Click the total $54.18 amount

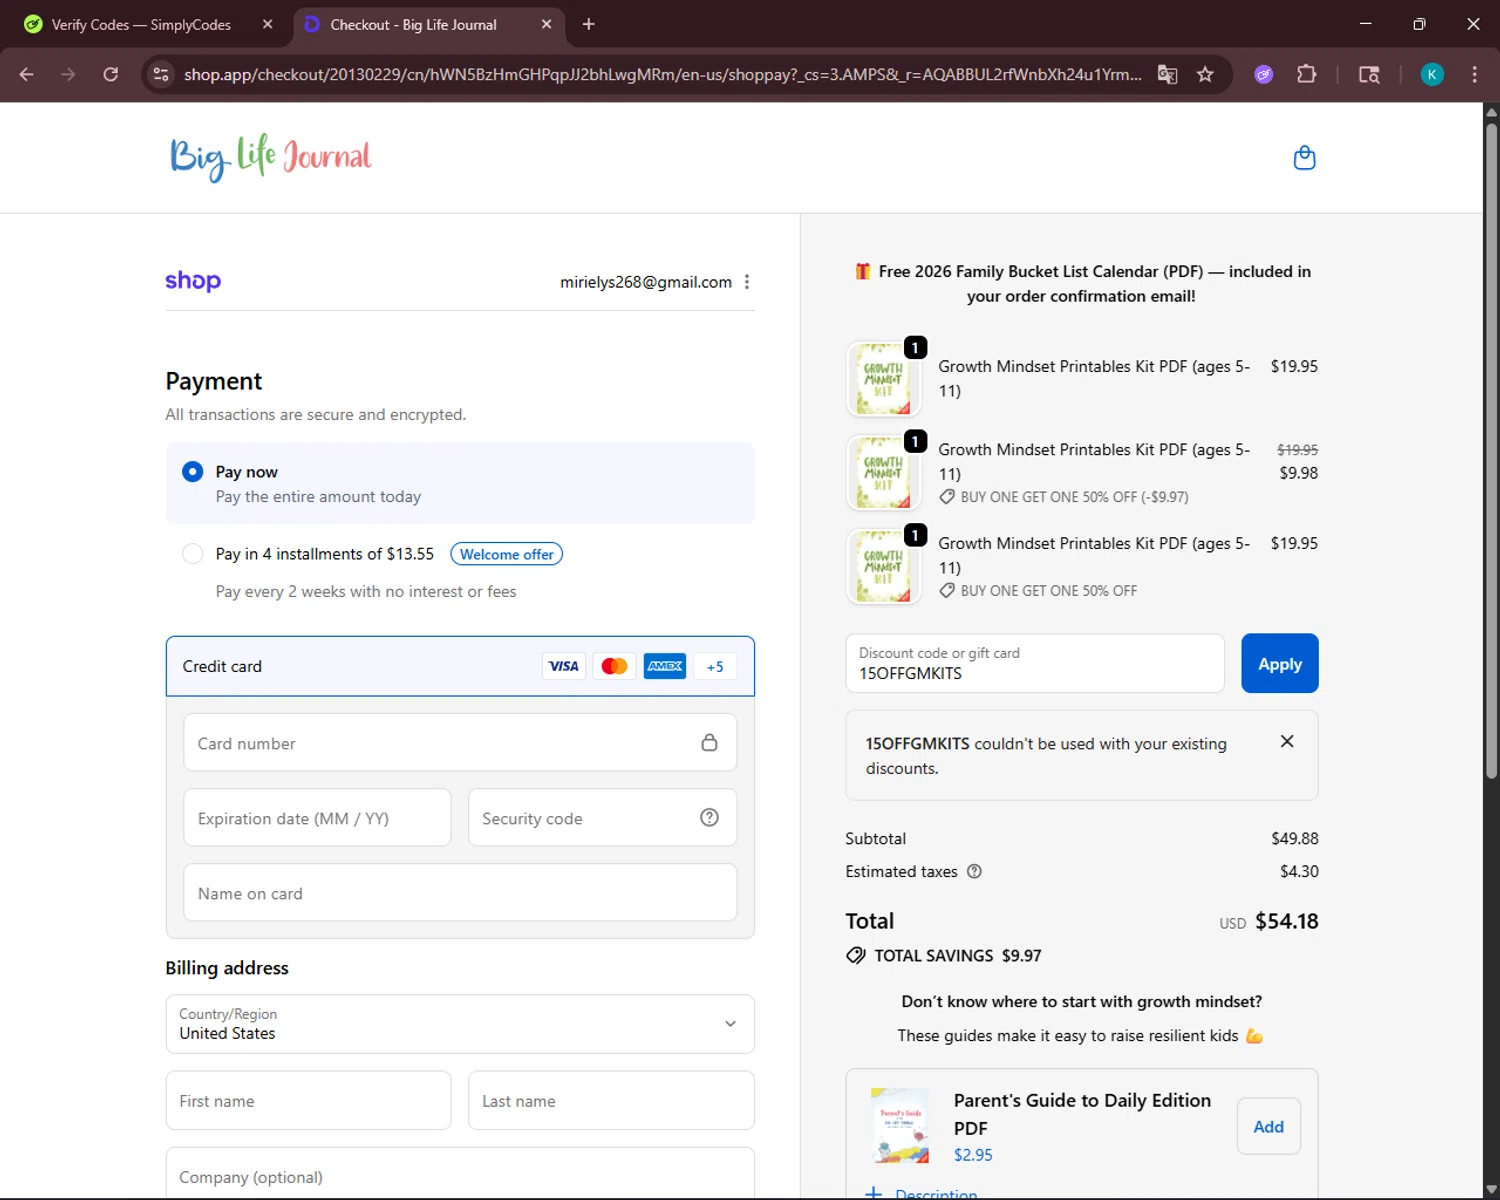(x=1287, y=921)
